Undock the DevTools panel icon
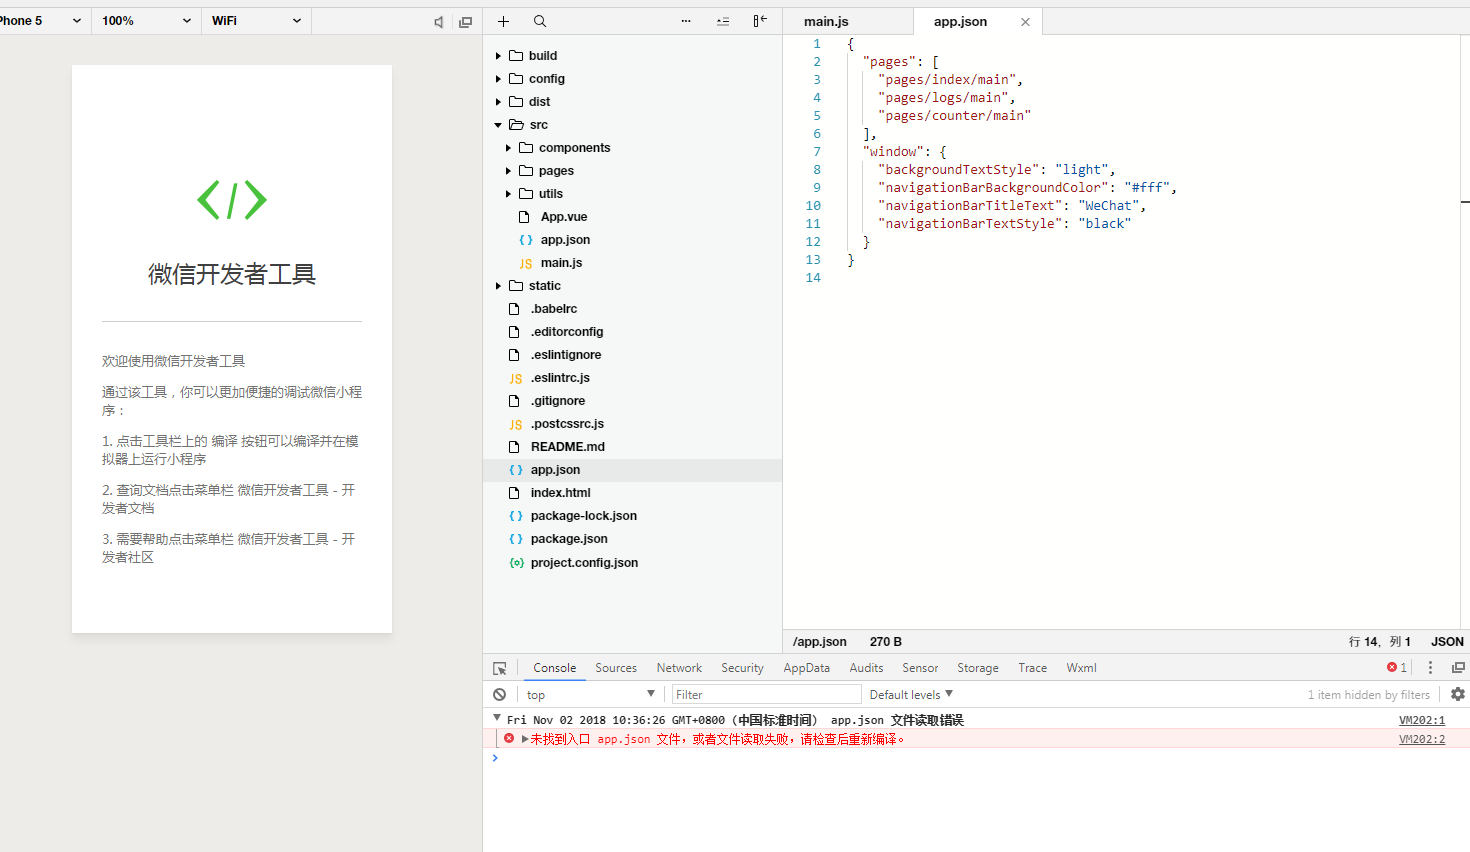The width and height of the screenshot is (1470, 852). tap(1458, 668)
